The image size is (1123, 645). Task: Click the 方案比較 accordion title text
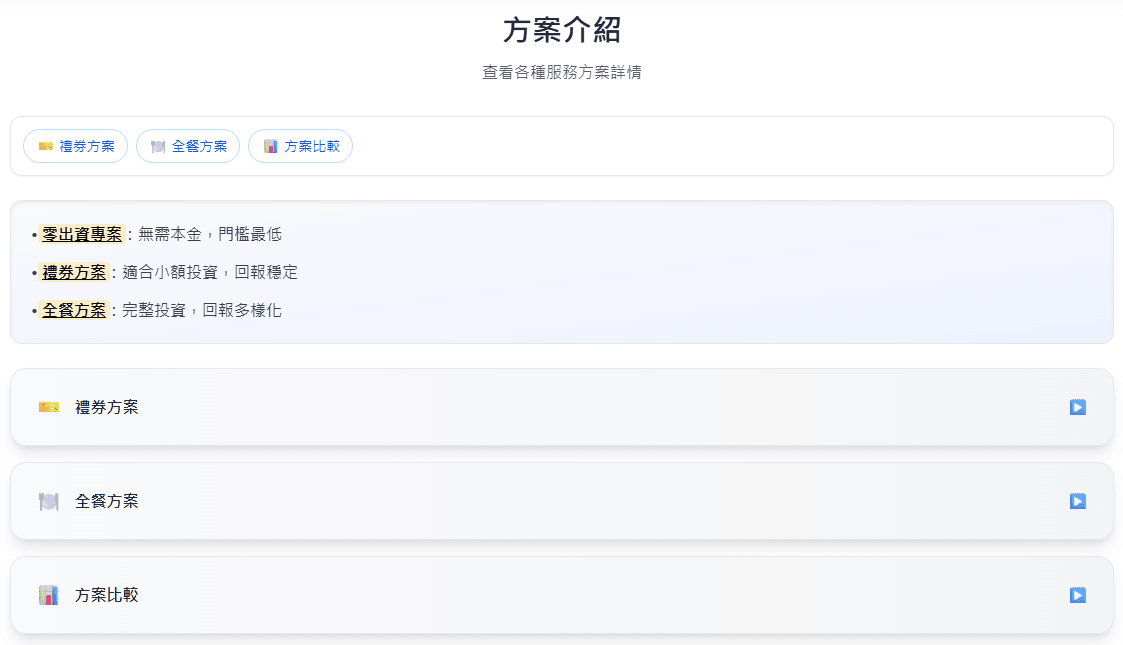(x=107, y=595)
